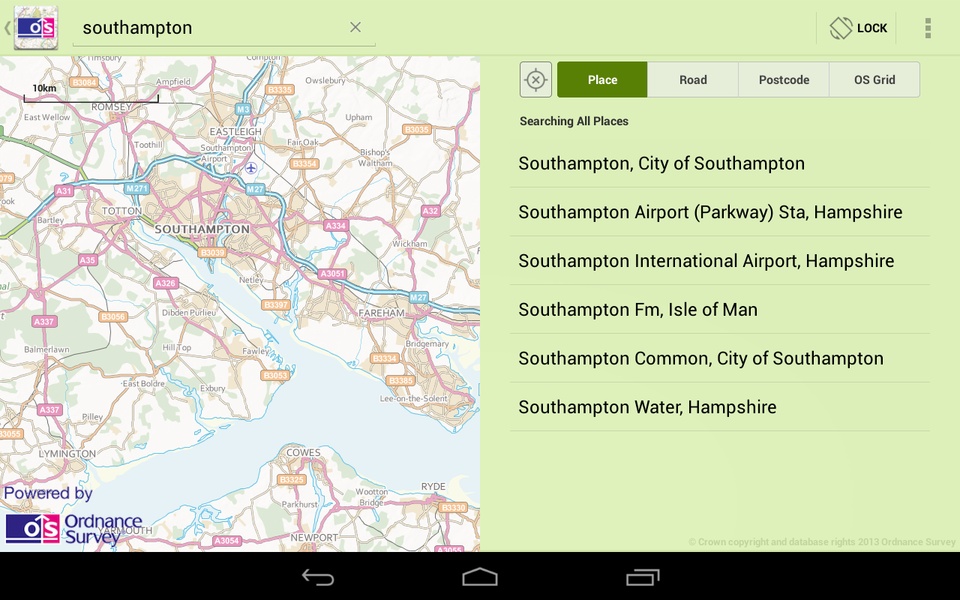Tap the Android recent apps button
The width and height of the screenshot is (960, 600).
point(642,577)
